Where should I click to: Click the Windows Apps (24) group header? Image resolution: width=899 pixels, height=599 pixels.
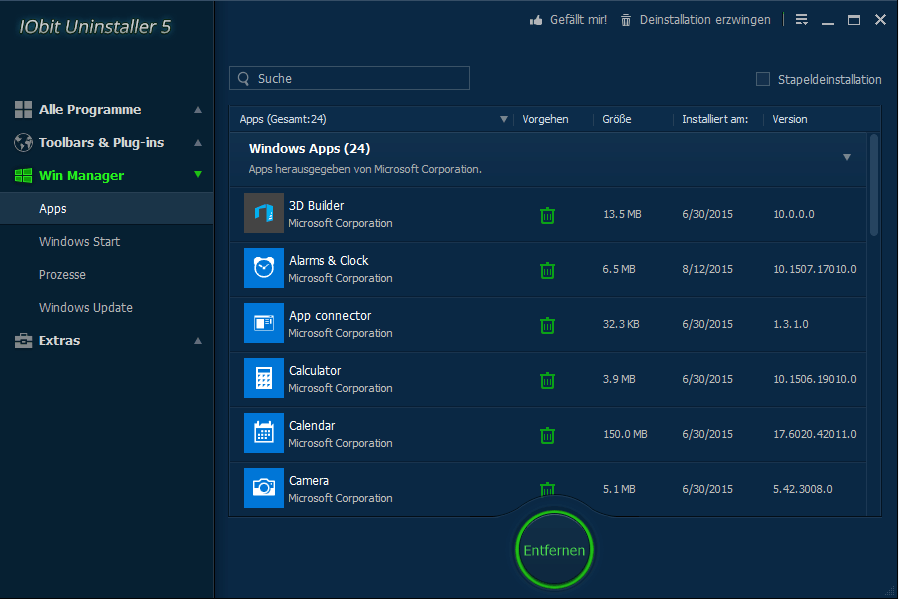(549, 160)
